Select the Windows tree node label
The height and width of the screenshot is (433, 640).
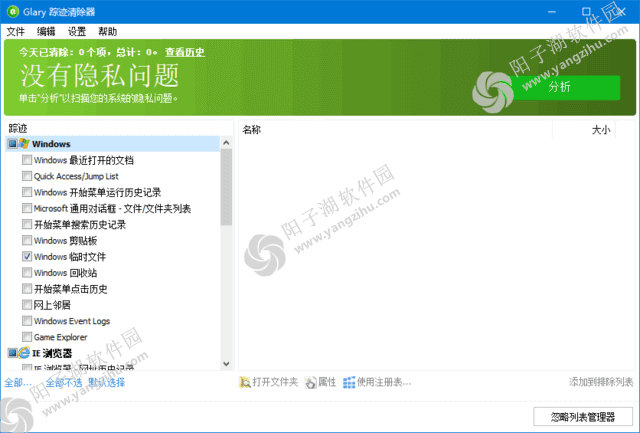click(x=51, y=144)
